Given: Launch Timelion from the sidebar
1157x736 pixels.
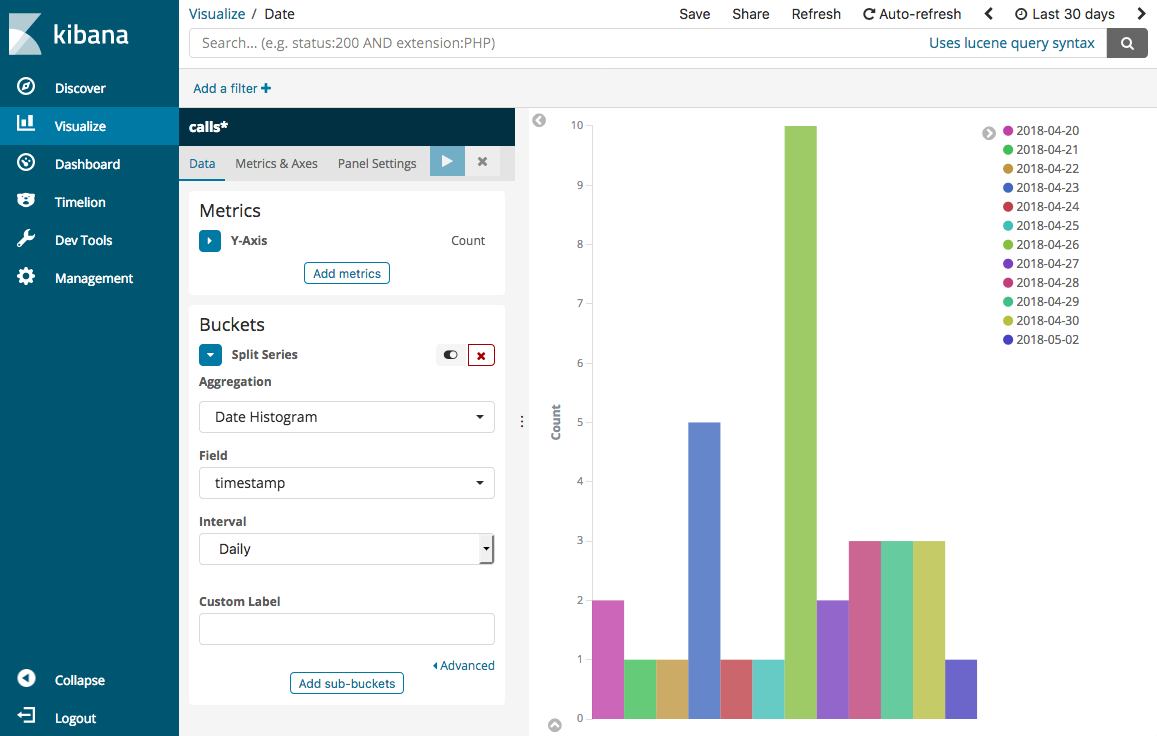Looking at the screenshot, I should click(x=80, y=201).
